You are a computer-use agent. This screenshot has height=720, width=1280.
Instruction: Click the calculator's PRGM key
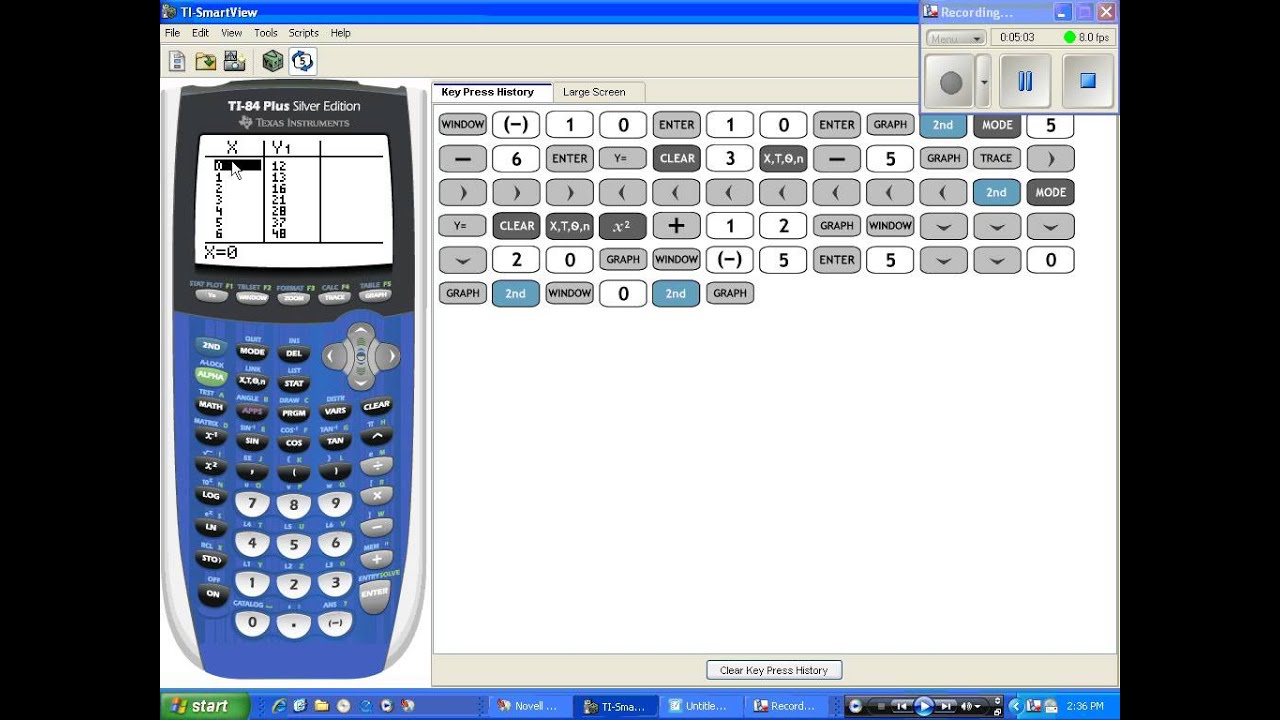pos(294,413)
